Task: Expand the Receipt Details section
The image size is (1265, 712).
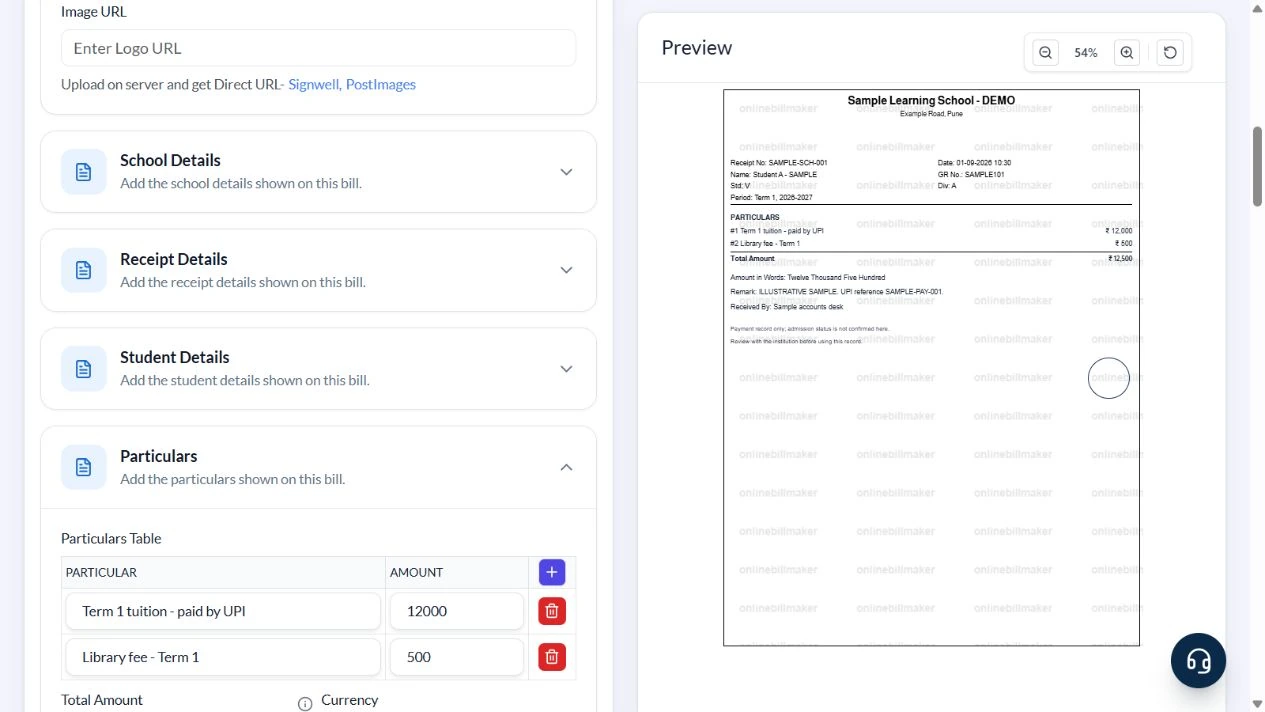Action: 566,270
